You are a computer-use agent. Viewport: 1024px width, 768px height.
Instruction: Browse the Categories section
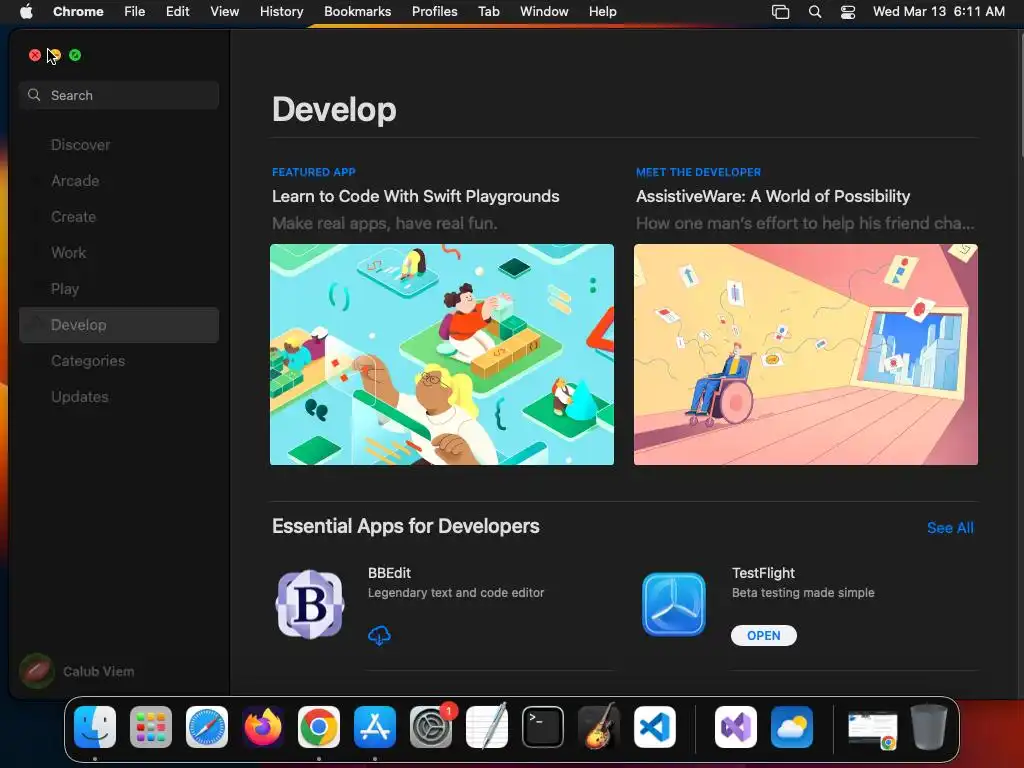119,360
